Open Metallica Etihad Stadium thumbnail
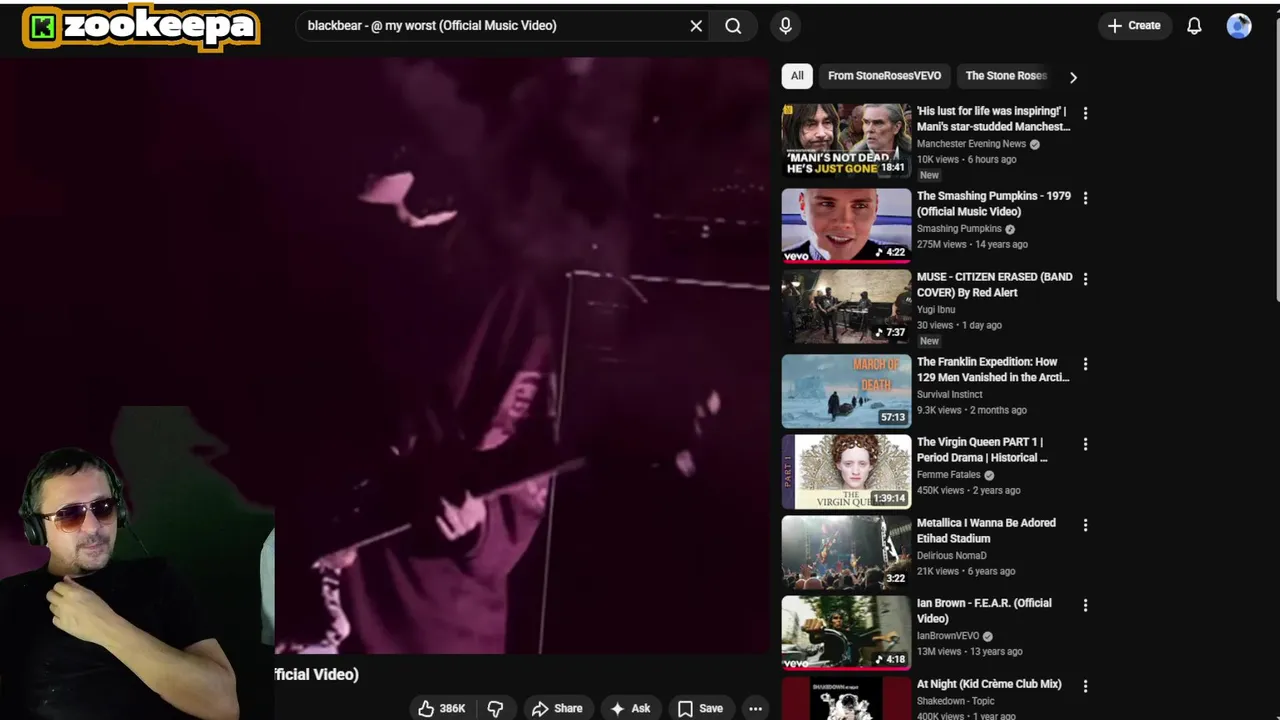The width and height of the screenshot is (1280, 720). (846, 552)
